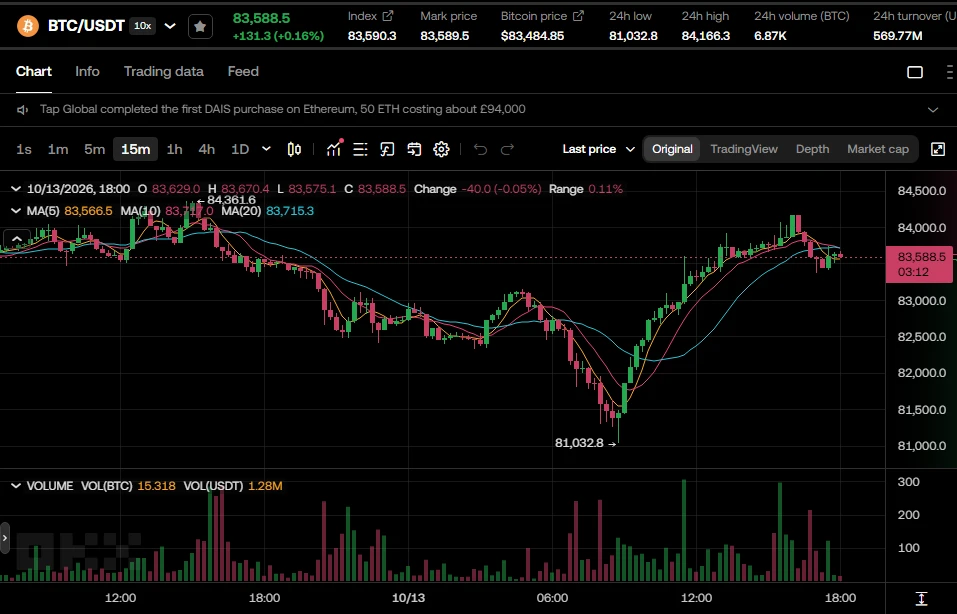The width and height of the screenshot is (957, 614).
Task: Go to the Feed tab
Action: coord(243,71)
